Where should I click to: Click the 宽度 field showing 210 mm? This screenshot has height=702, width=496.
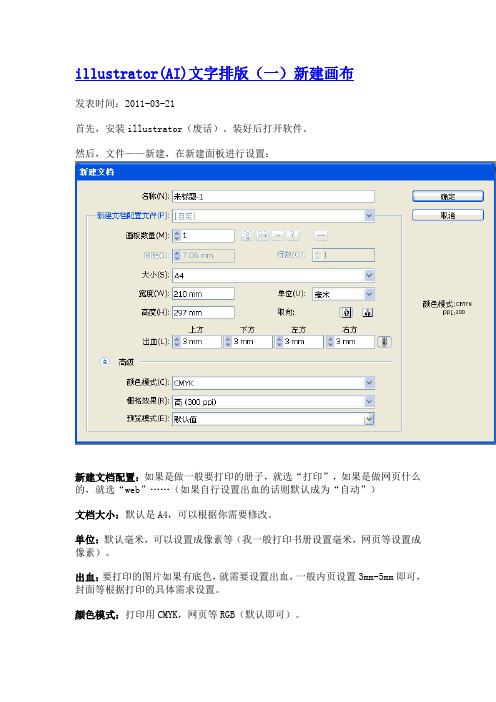pyautogui.click(x=203, y=294)
